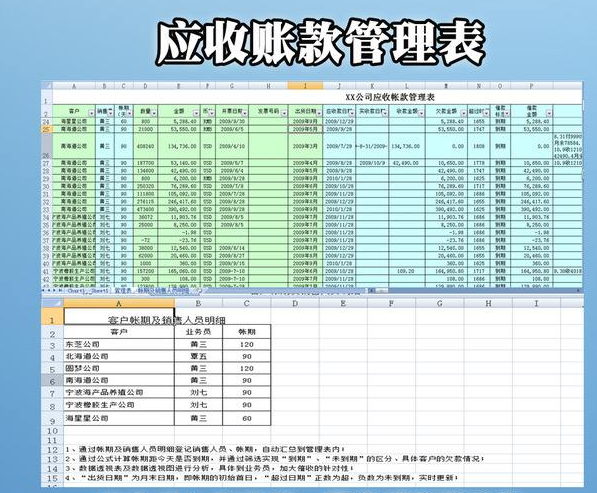This screenshot has width=597, height=493.
Task: Open the 帐期 column filter dropdown
Action: click(x=129, y=113)
